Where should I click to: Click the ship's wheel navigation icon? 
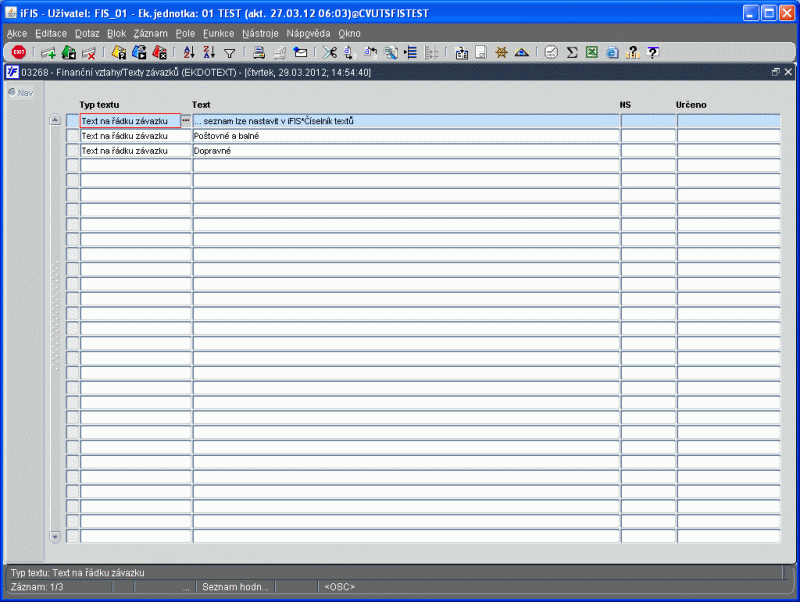(x=502, y=52)
